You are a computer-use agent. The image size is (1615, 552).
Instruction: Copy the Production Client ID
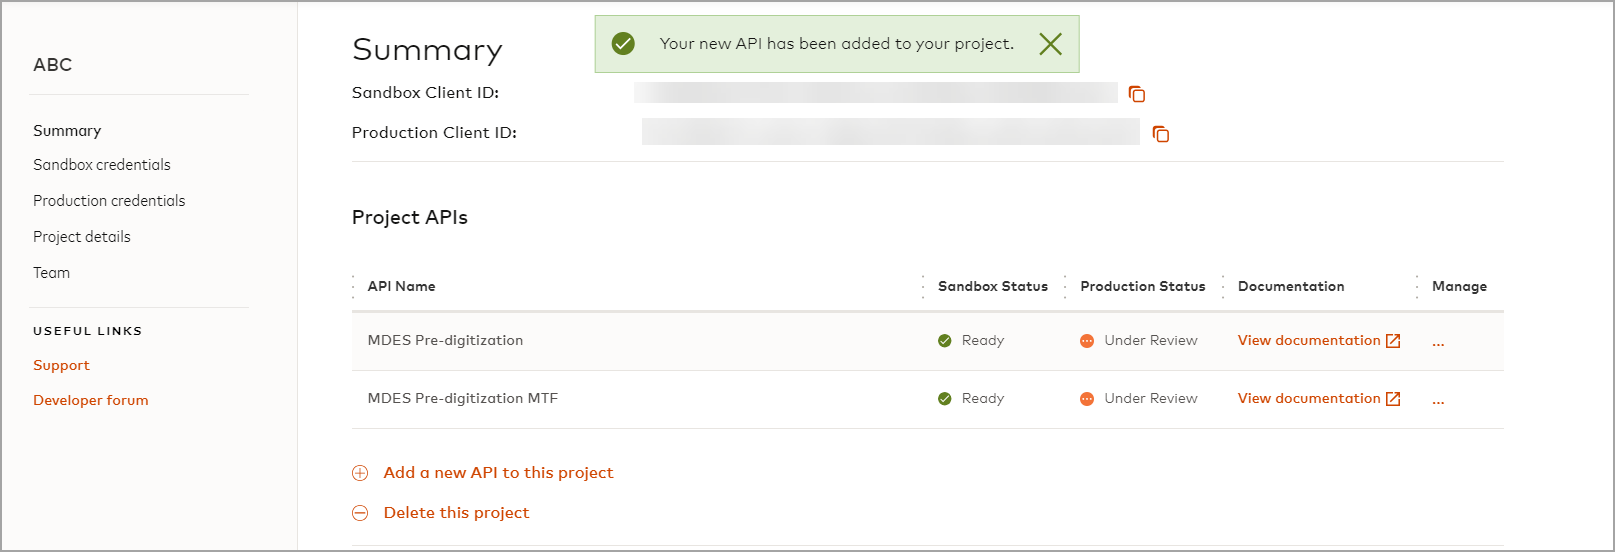click(x=1161, y=134)
